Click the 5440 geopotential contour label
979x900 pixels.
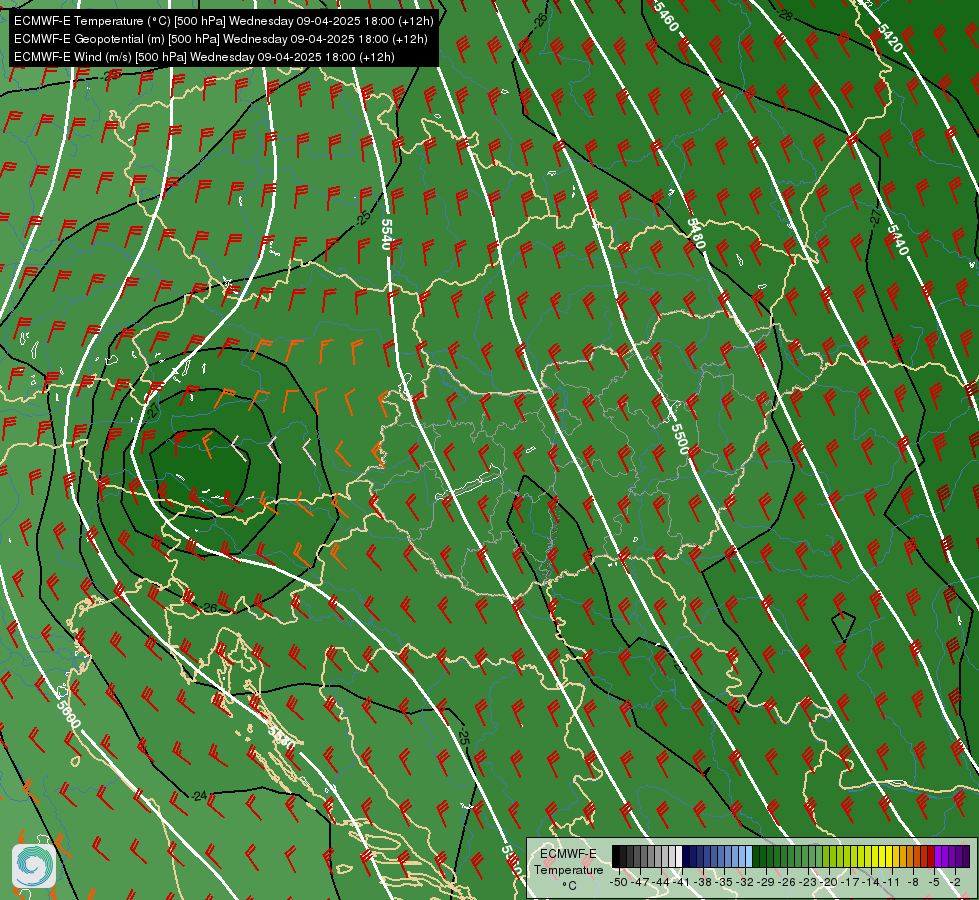[897, 240]
